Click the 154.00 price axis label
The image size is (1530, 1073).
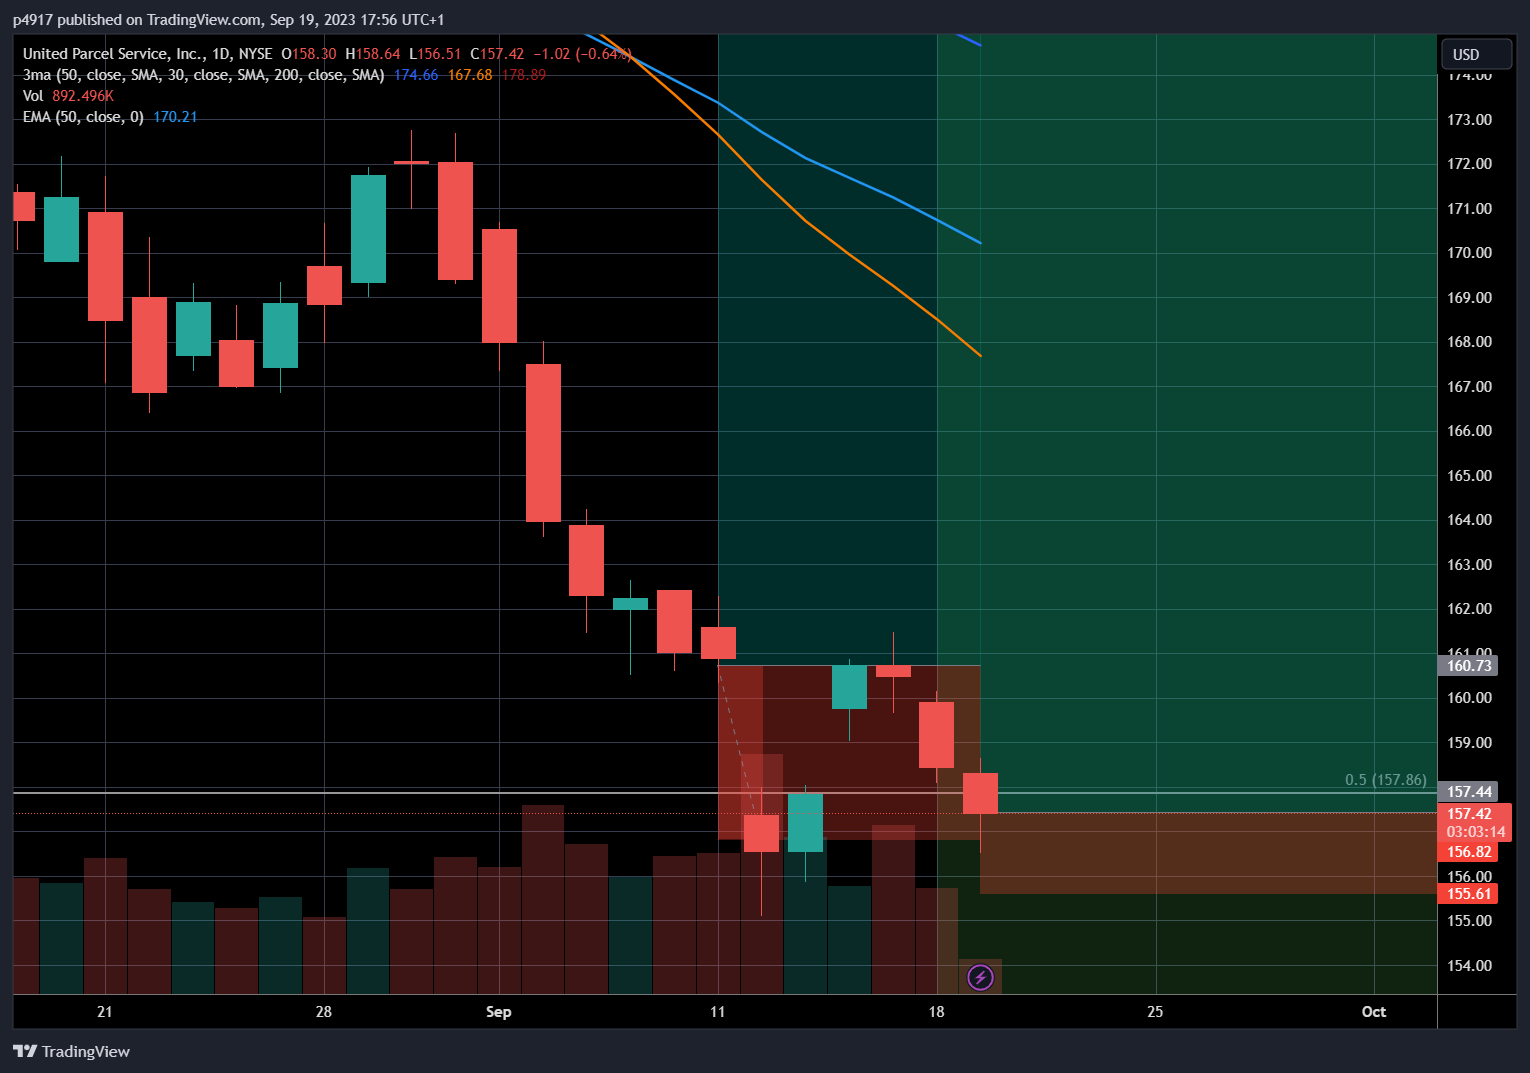coord(1469,965)
